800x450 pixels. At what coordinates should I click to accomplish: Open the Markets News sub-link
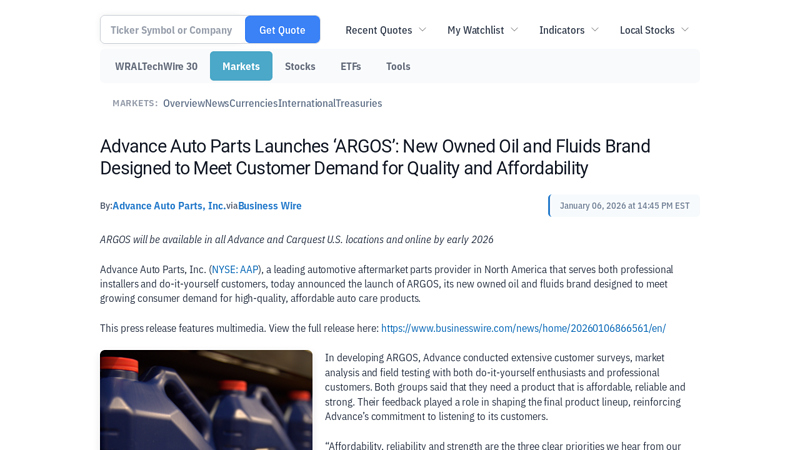pyautogui.click(x=217, y=103)
